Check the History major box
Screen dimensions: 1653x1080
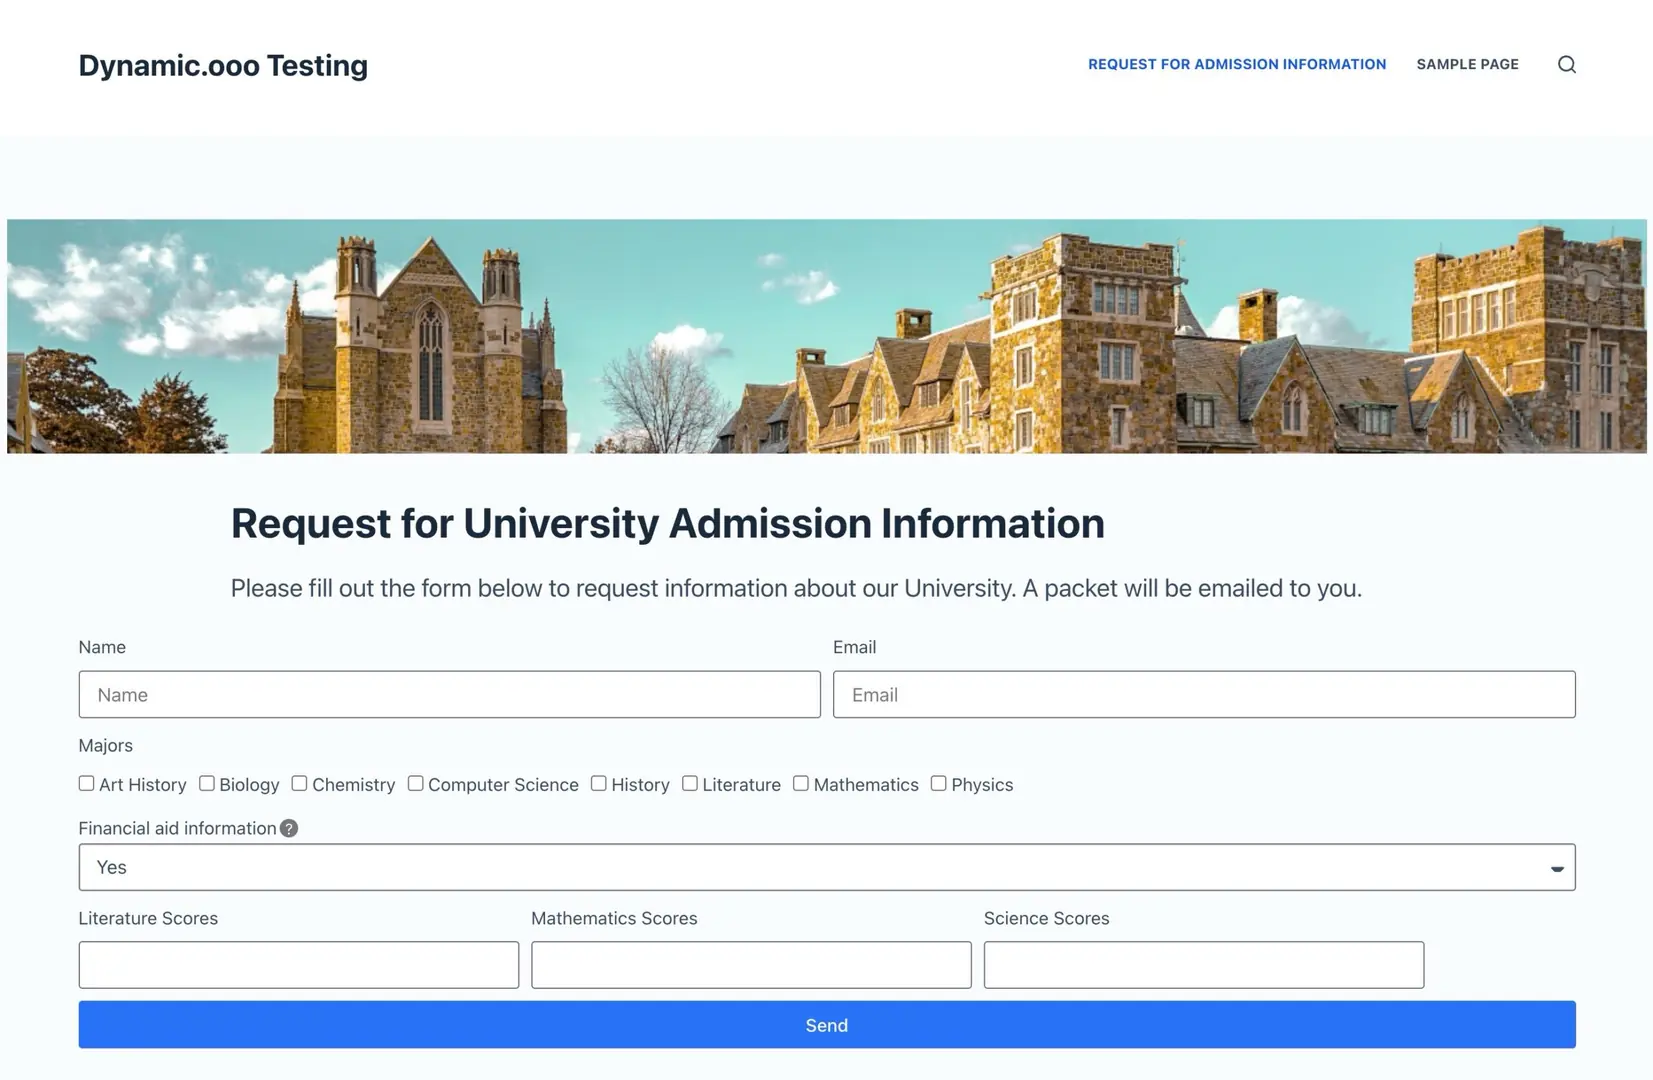point(598,783)
